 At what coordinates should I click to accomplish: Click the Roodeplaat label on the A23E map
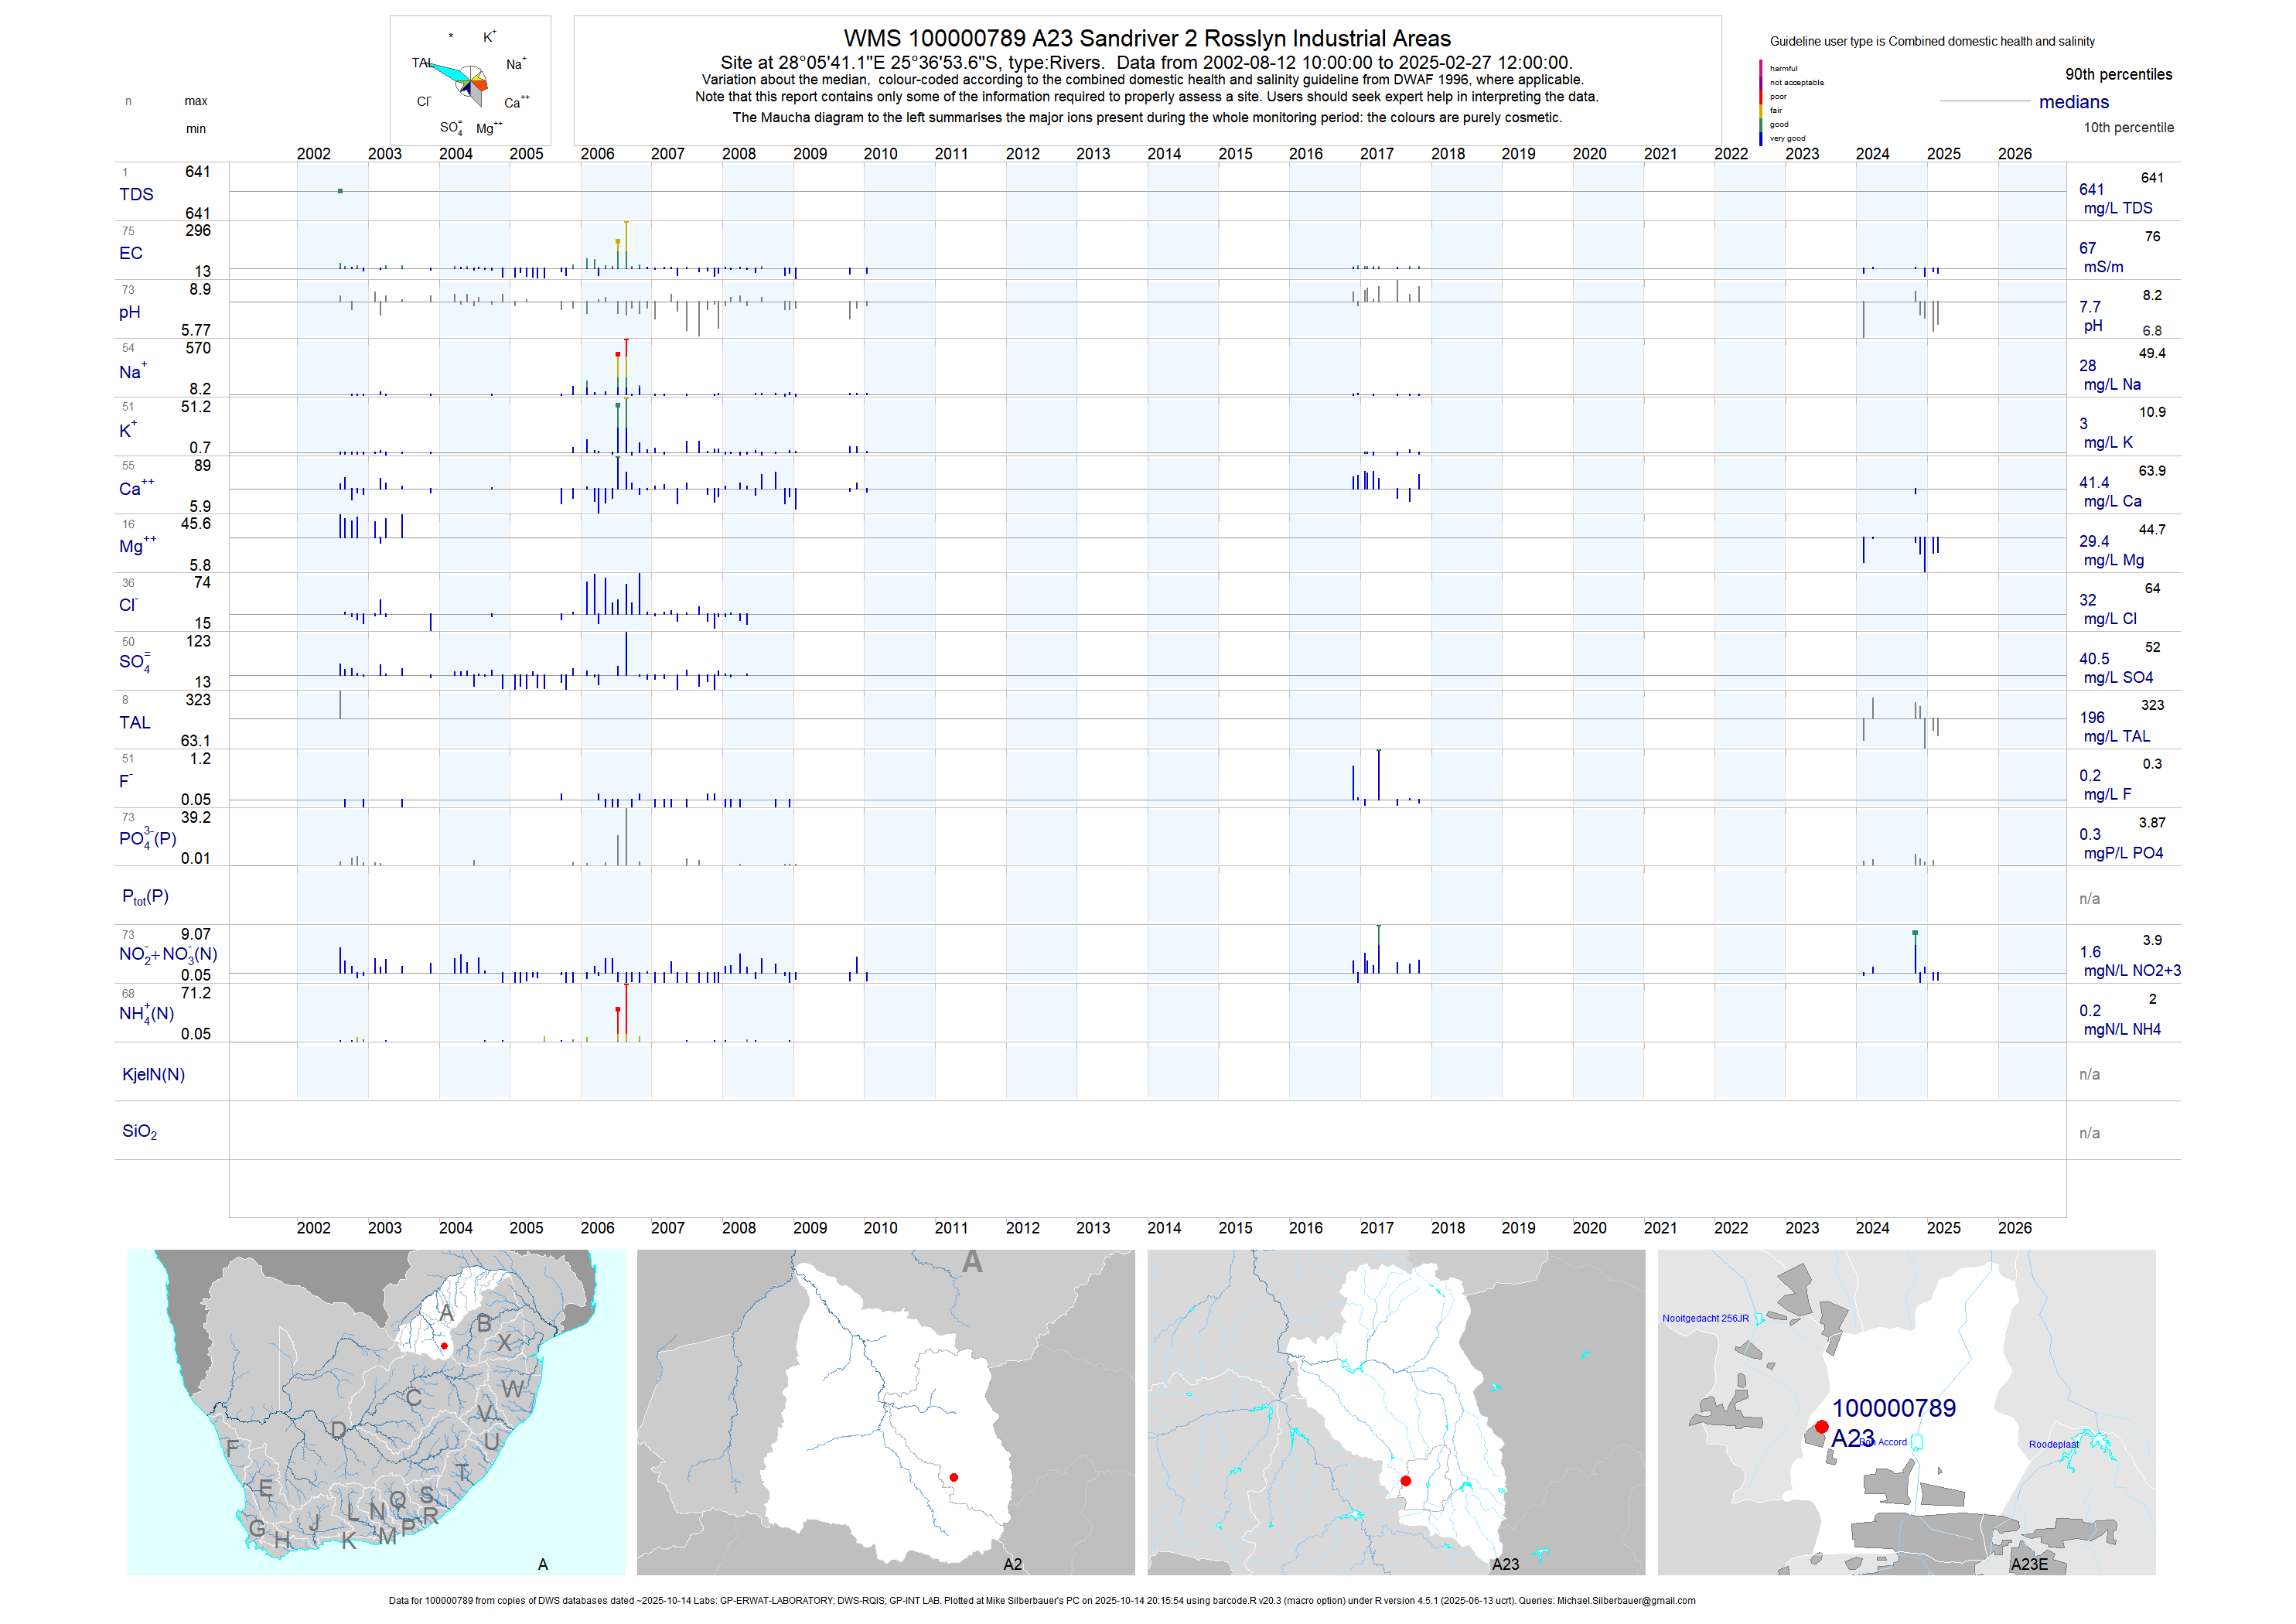click(2053, 1444)
